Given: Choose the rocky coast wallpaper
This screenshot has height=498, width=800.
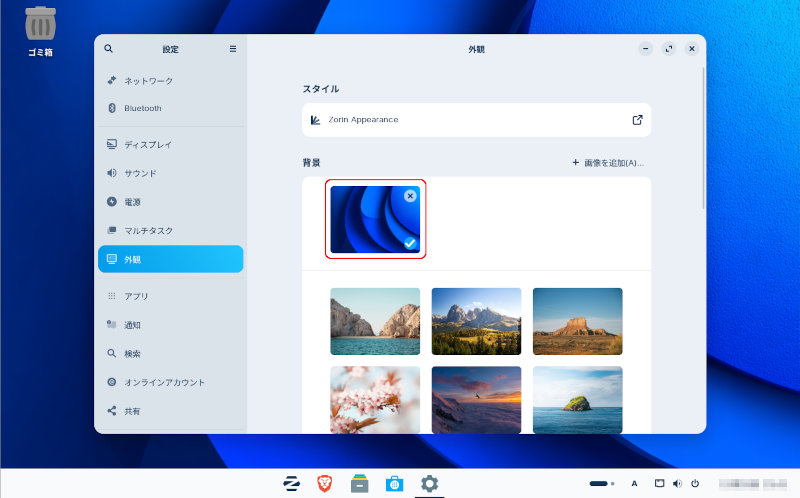Looking at the screenshot, I should [x=375, y=321].
